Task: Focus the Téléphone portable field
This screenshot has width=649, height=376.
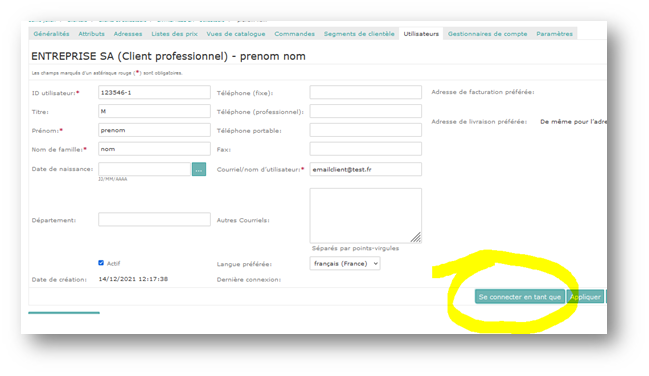Action: (x=365, y=130)
